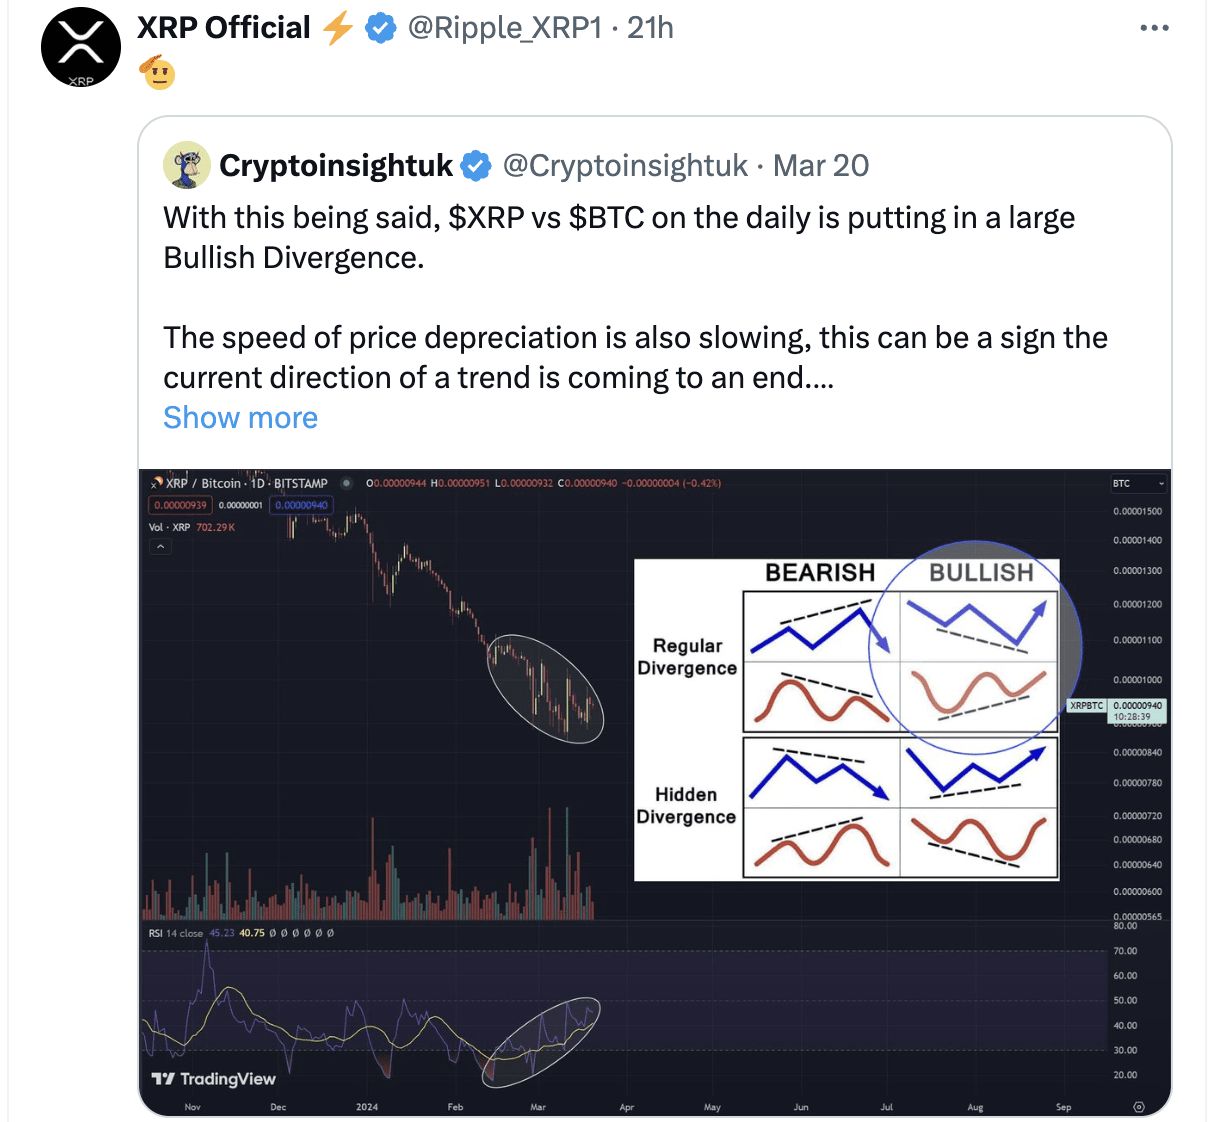Open the BTC currency dropdown on chart
Image resolution: width=1216 pixels, height=1122 pixels.
pos(1138,484)
